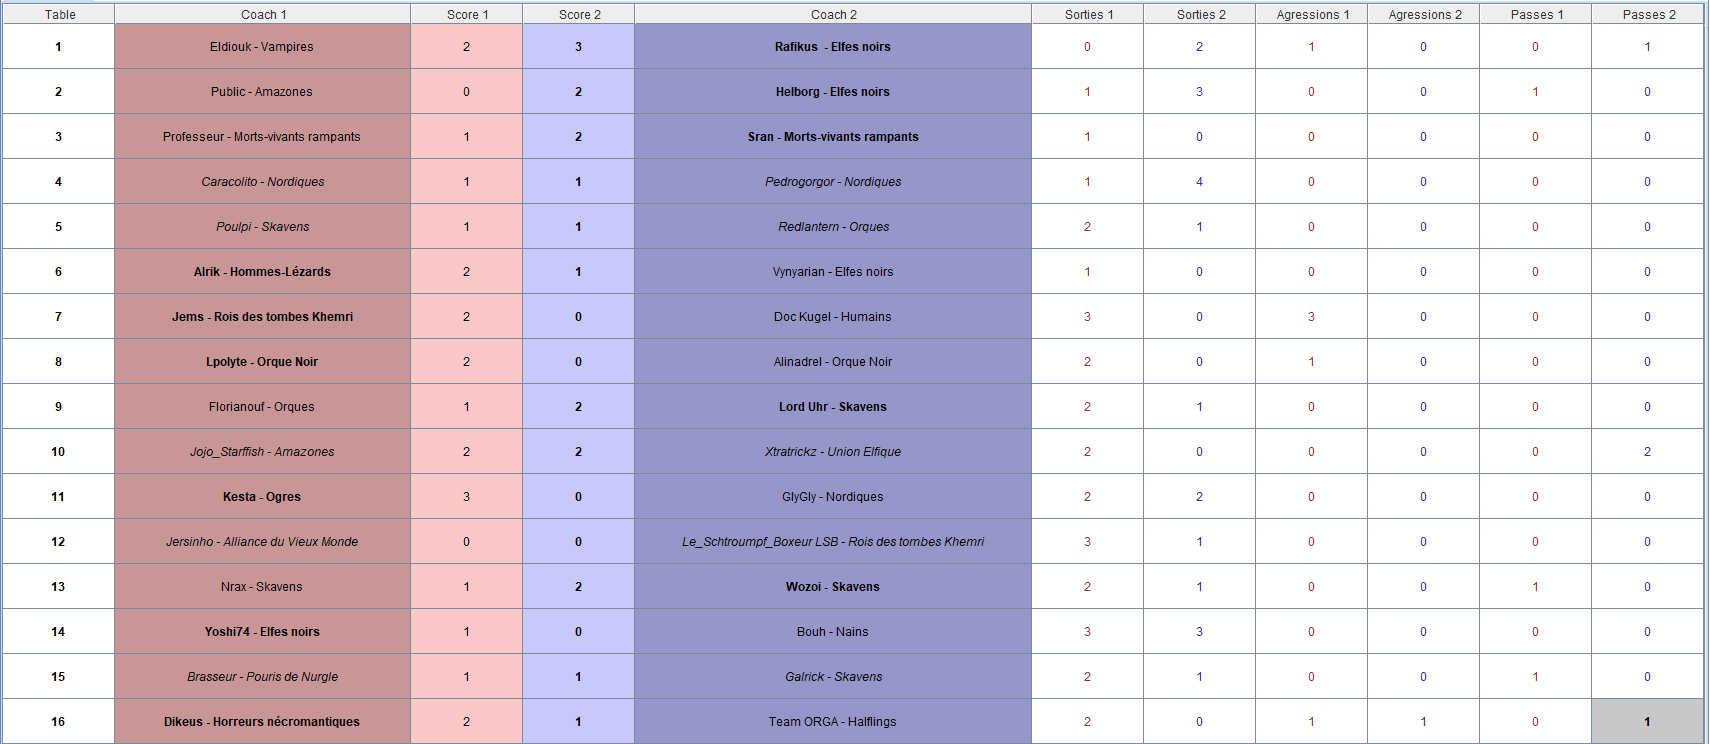Select the Kesta - Ogres cell
The height and width of the screenshot is (744, 1710).
262,497
